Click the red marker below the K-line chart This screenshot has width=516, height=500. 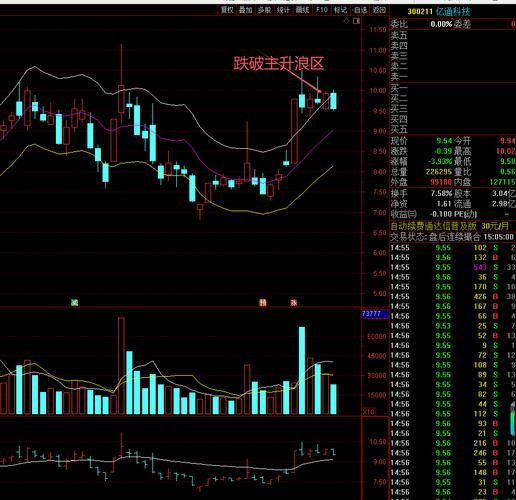(294, 303)
